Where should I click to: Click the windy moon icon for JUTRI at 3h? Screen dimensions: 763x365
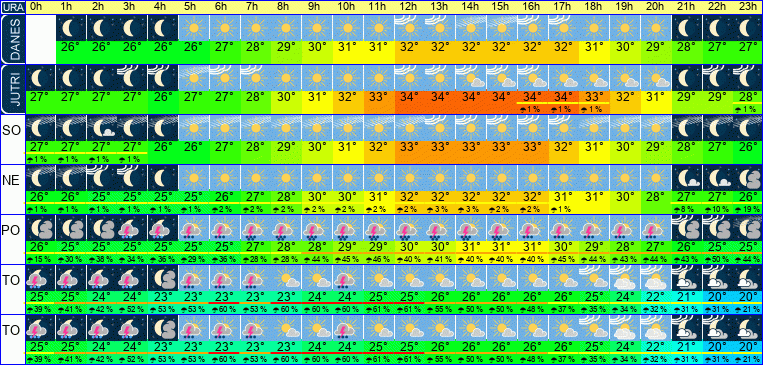point(132,77)
